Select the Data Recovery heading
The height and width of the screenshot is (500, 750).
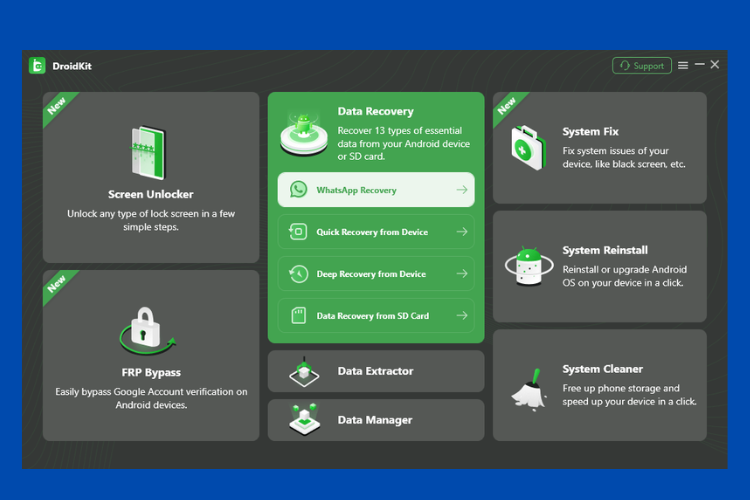click(x=375, y=111)
